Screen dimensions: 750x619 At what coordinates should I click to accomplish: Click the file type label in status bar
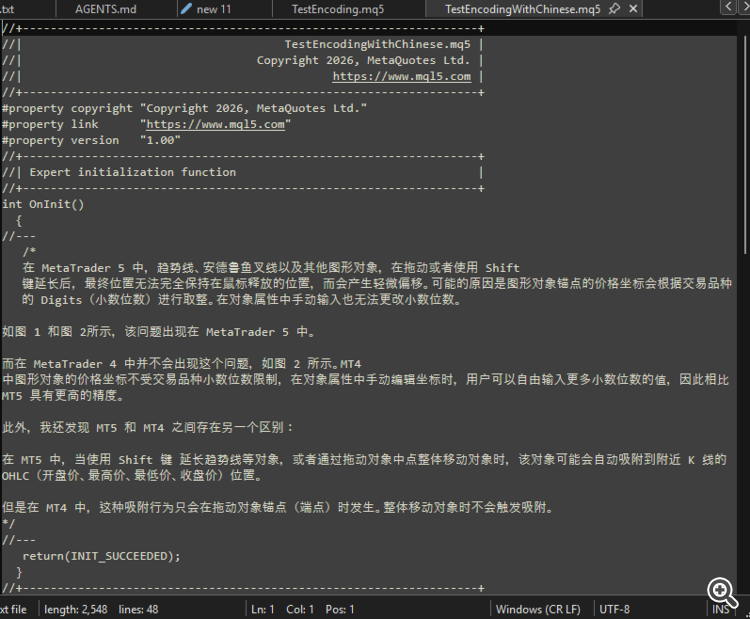click(13, 609)
